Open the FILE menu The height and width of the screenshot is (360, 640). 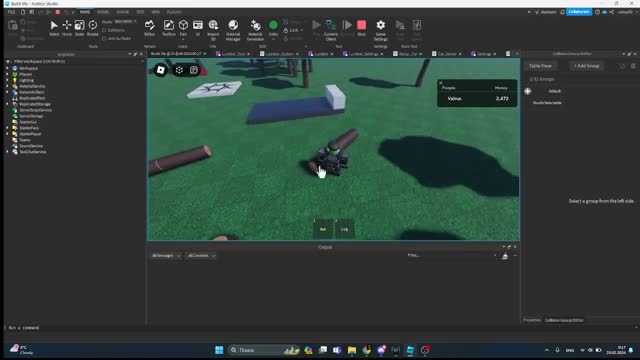(x=11, y=12)
